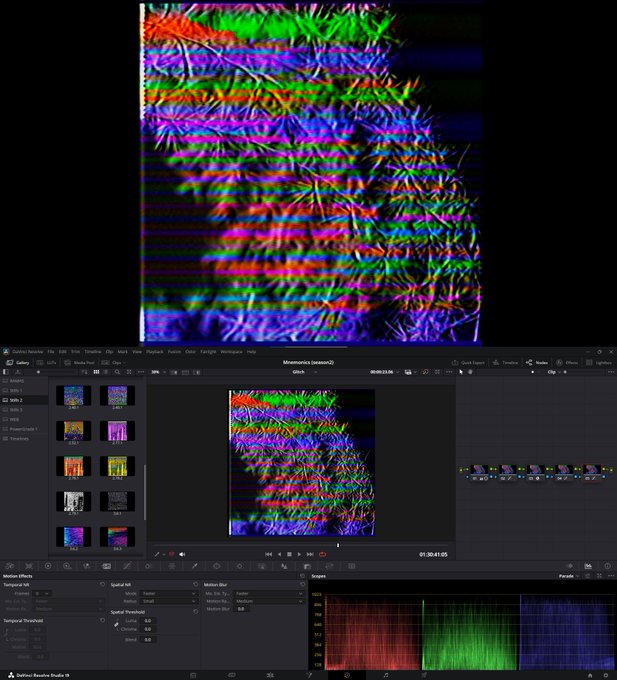This screenshot has height=680, width=617.
Task: Select the black-and-white still thumbnail
Action: (74, 501)
